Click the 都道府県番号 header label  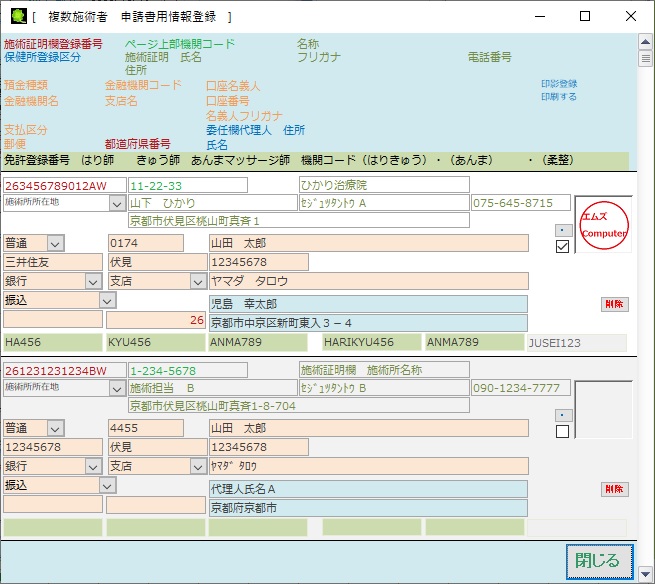point(137,144)
